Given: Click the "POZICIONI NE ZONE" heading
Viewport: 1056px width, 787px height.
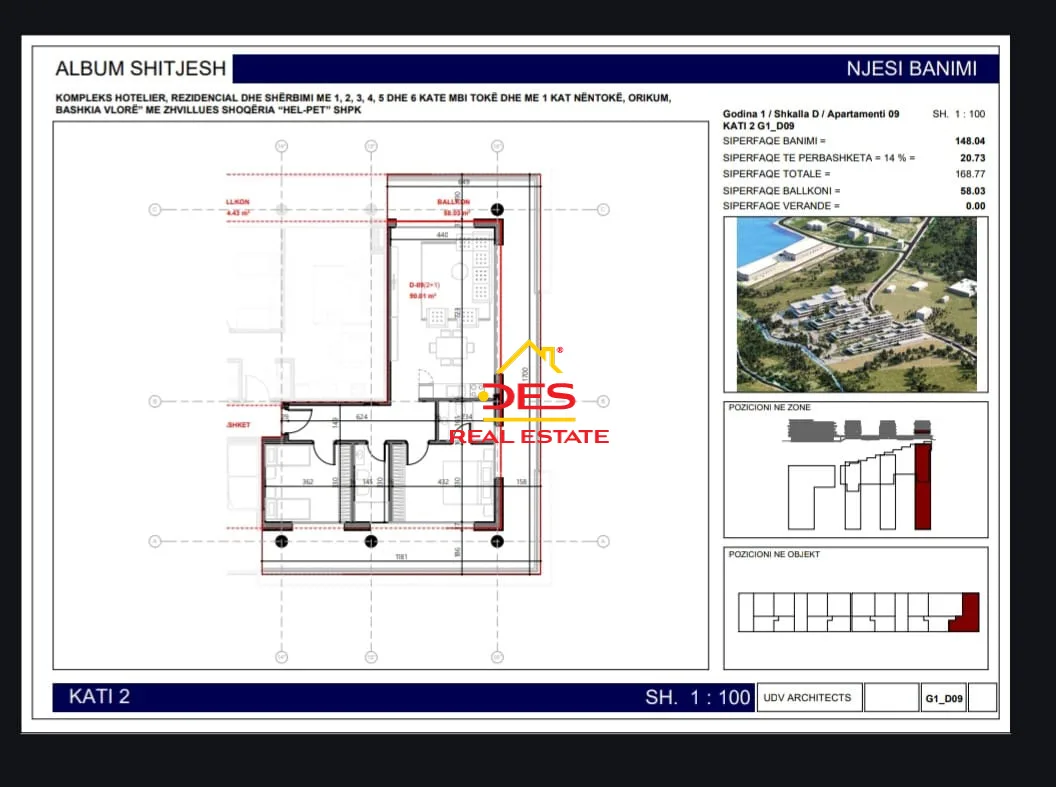Looking at the screenshot, I should point(769,407).
